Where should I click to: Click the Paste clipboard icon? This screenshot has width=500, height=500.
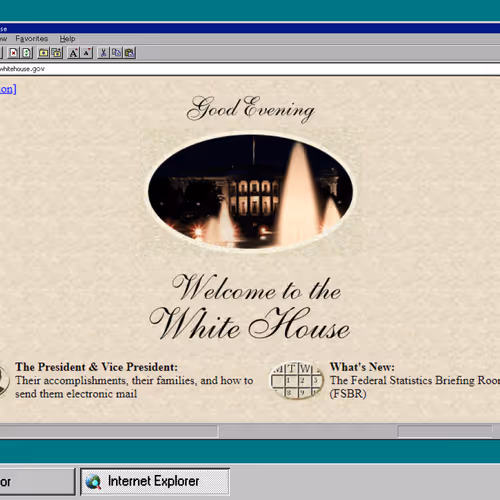(129, 53)
